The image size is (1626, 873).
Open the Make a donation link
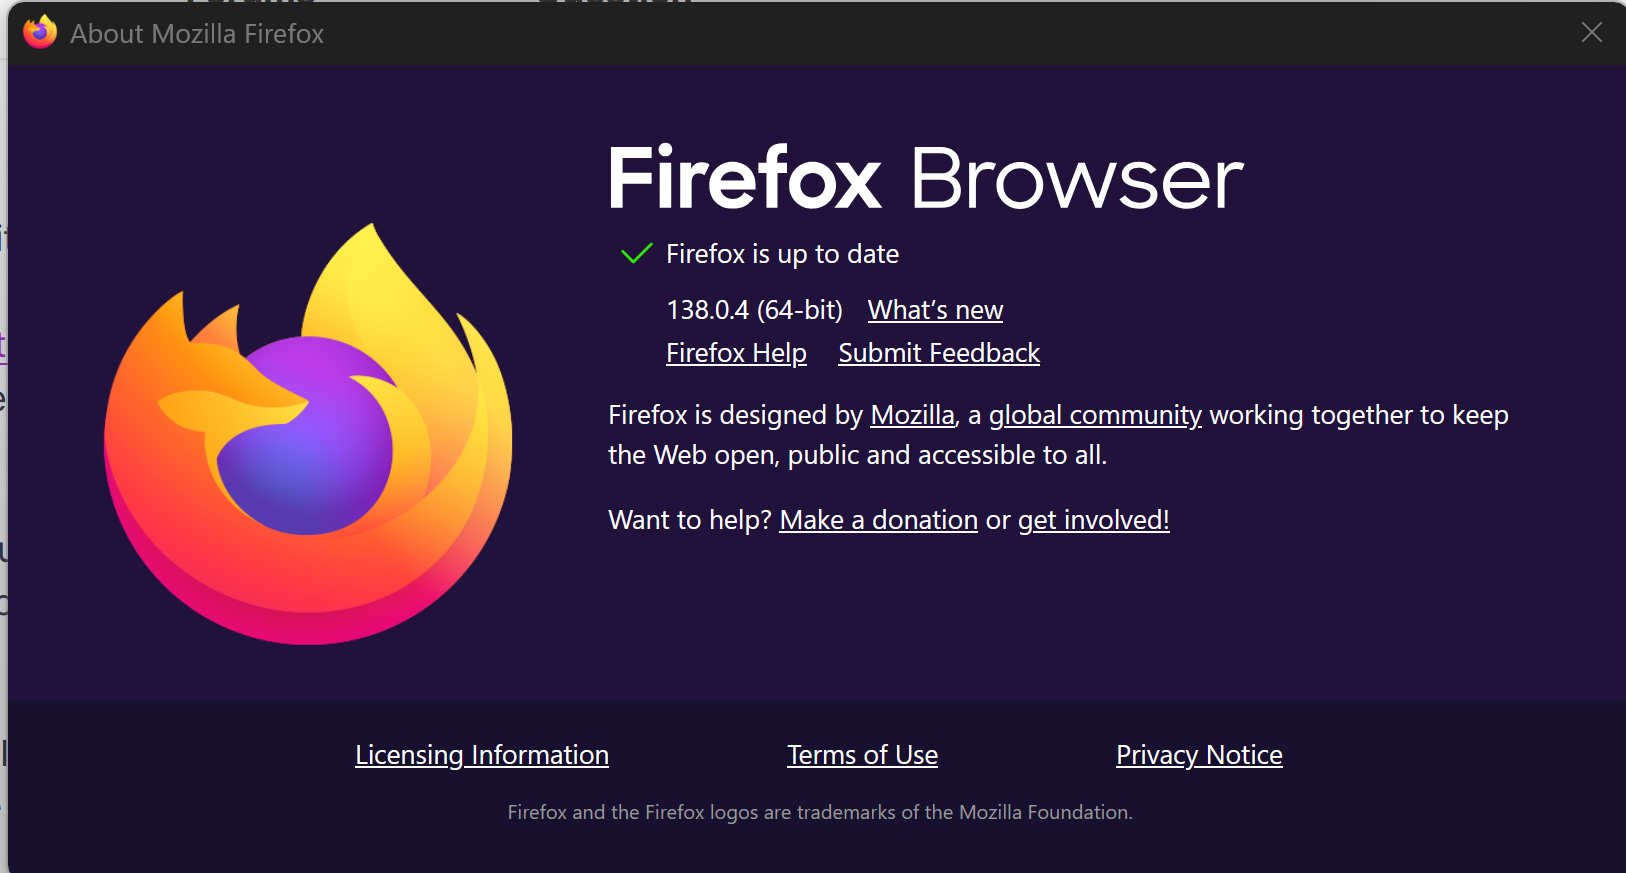click(878, 520)
